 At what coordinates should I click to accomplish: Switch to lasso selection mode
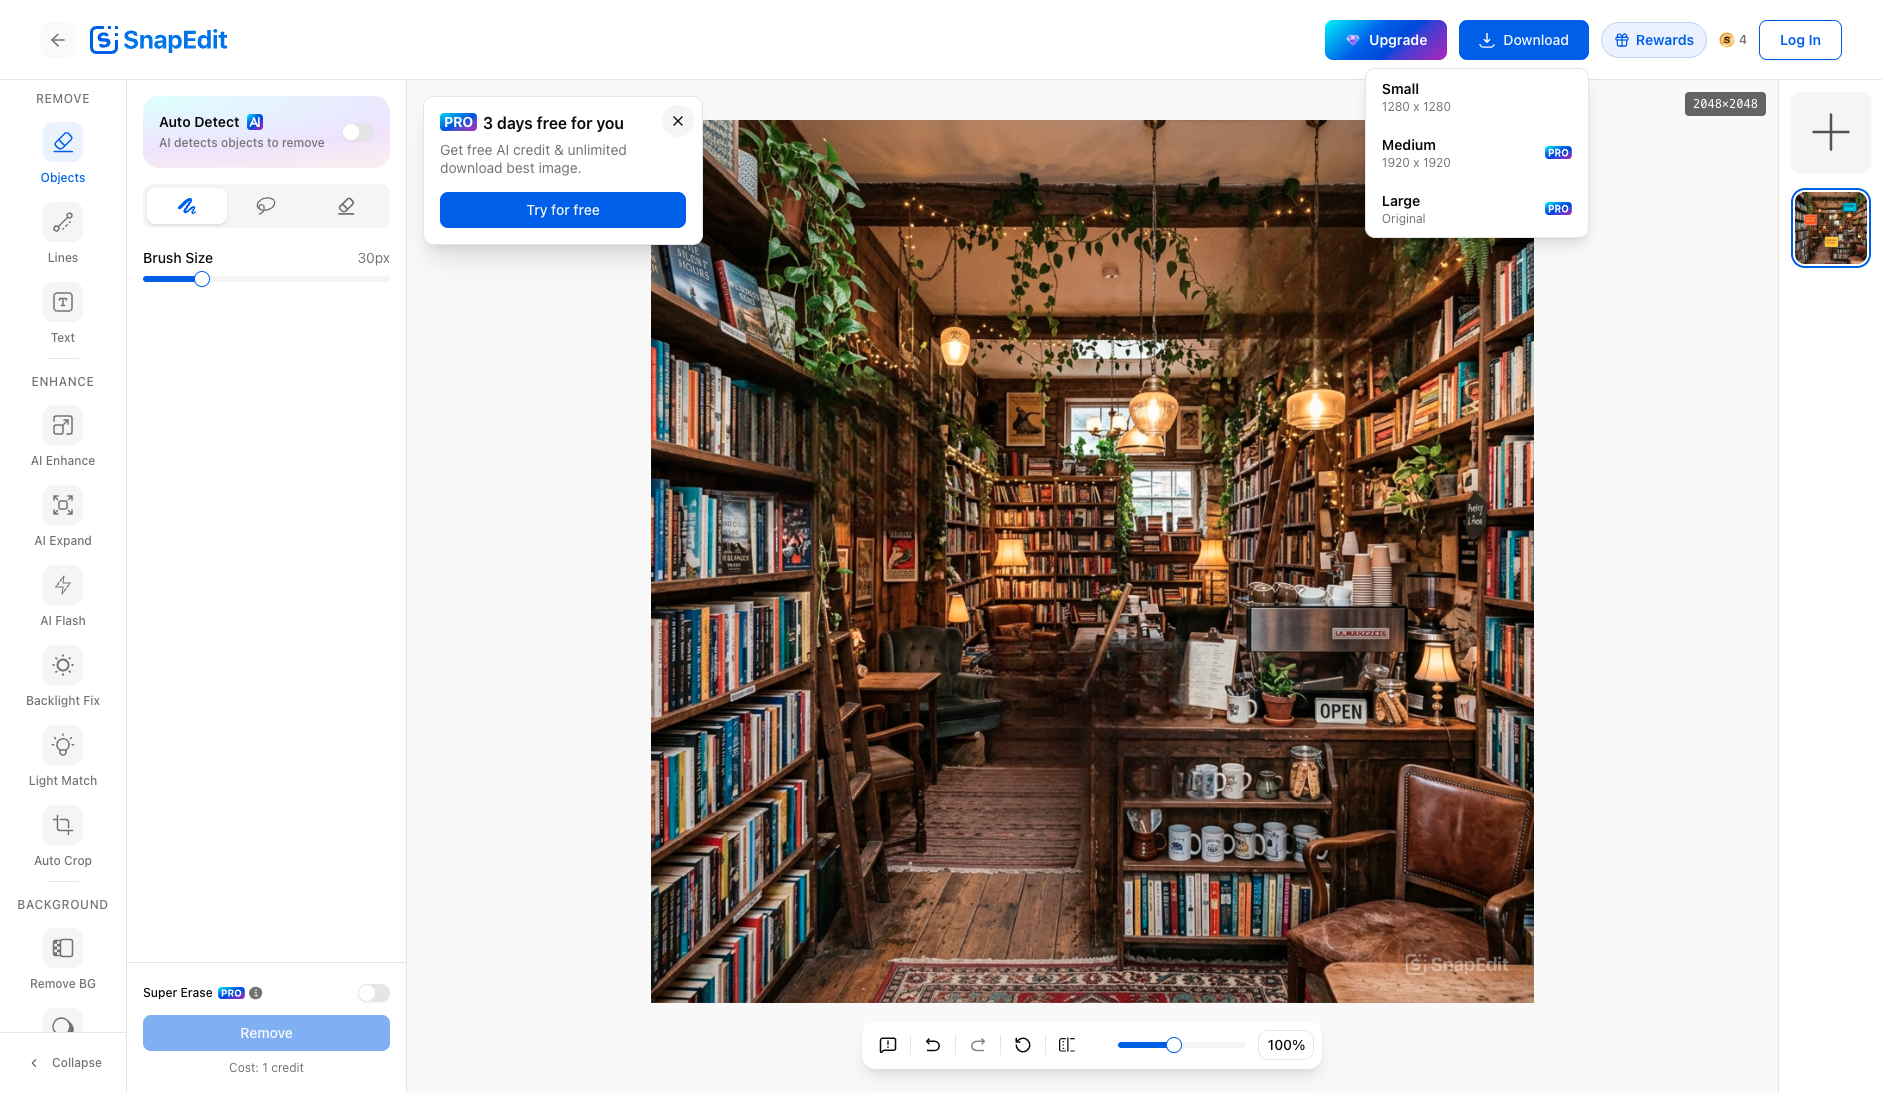click(266, 206)
